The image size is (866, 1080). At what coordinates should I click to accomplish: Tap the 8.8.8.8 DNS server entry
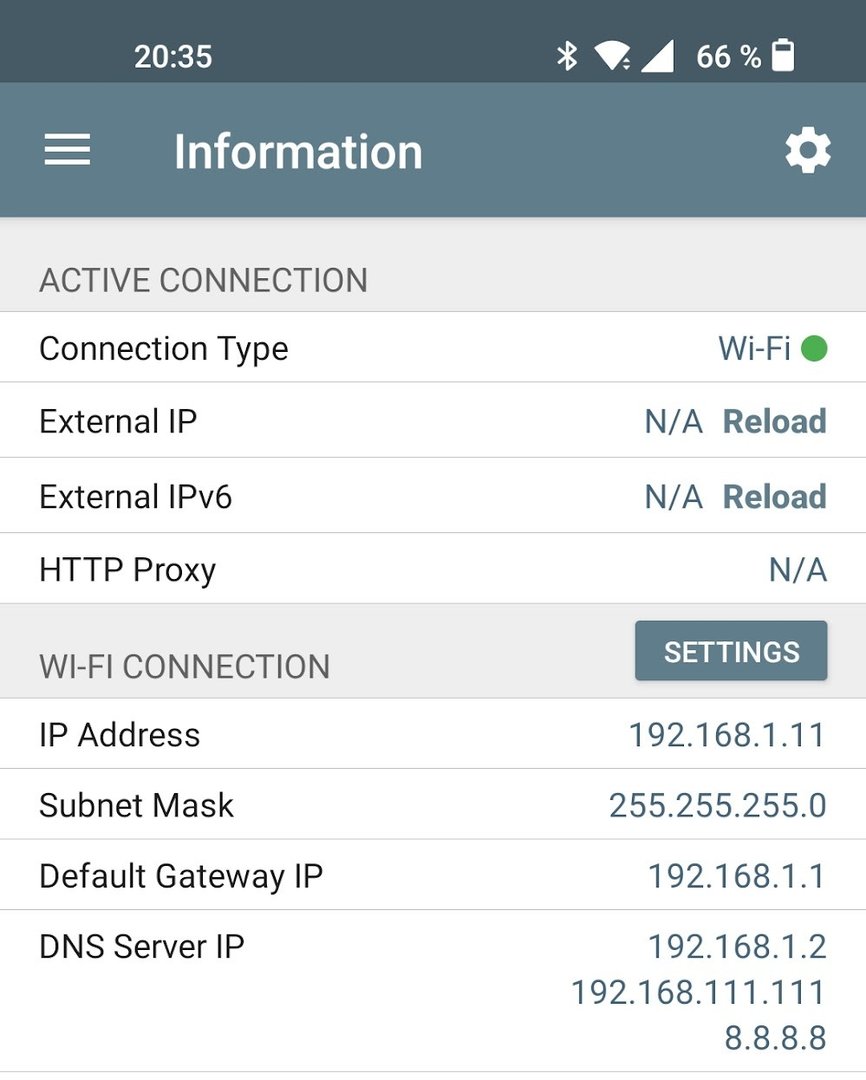pyautogui.click(x=775, y=1038)
